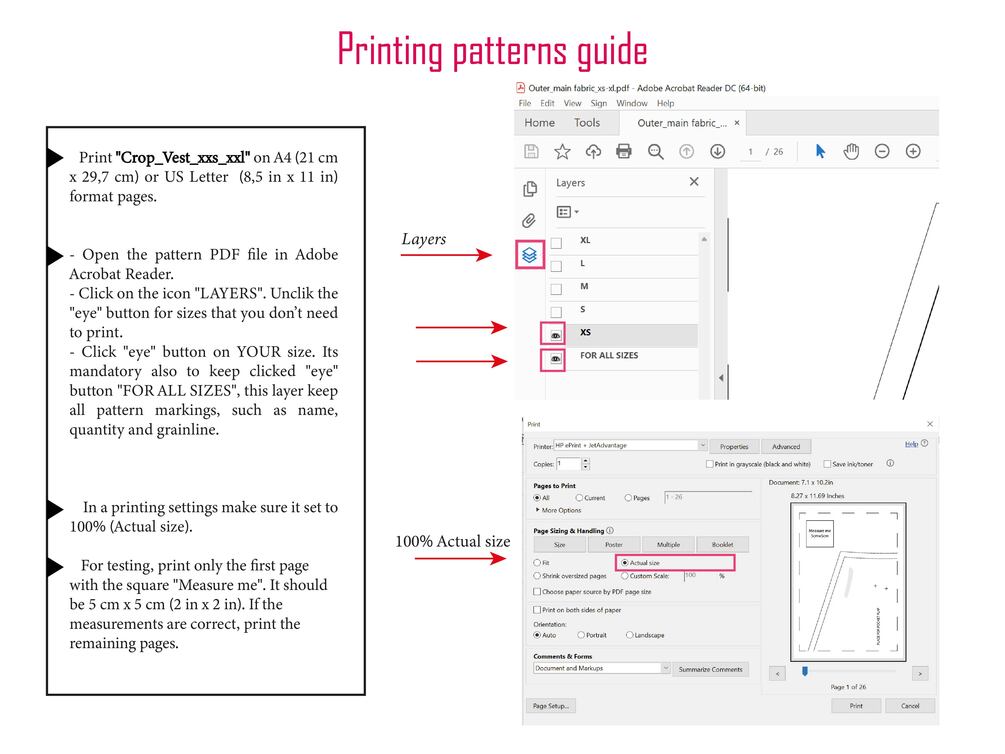Choose the Booklet sizing button
The width and height of the screenshot is (1005, 754).
(x=722, y=544)
